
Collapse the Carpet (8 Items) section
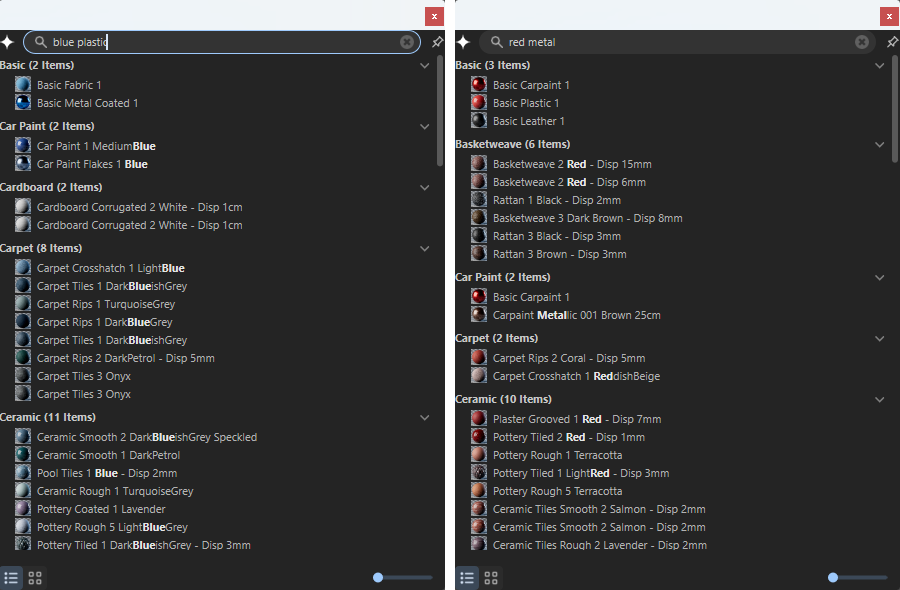coord(424,248)
